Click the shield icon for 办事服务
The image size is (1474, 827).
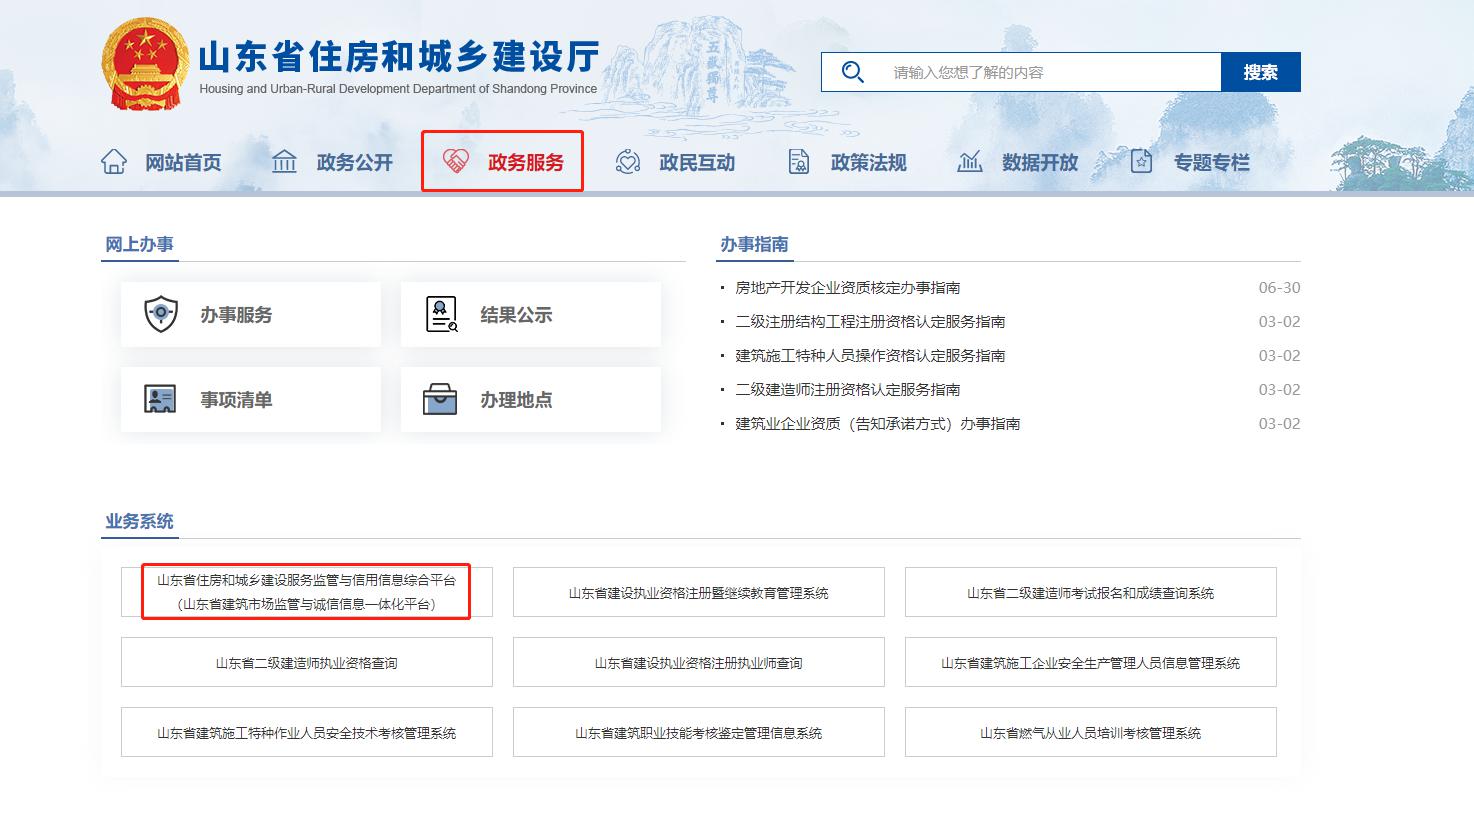point(161,314)
